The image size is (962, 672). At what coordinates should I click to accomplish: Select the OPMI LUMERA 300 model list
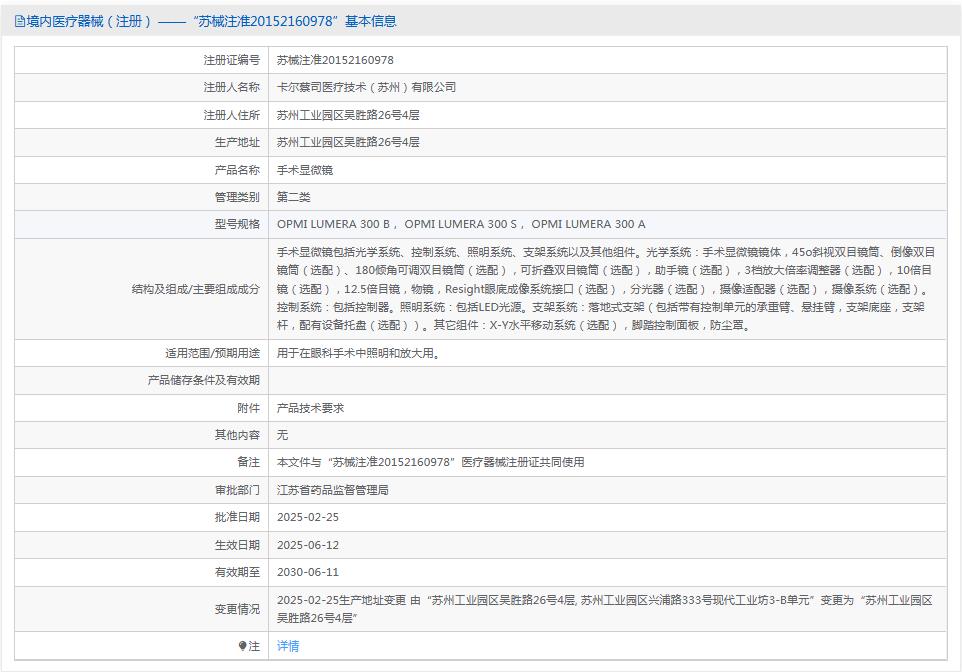tap(461, 224)
